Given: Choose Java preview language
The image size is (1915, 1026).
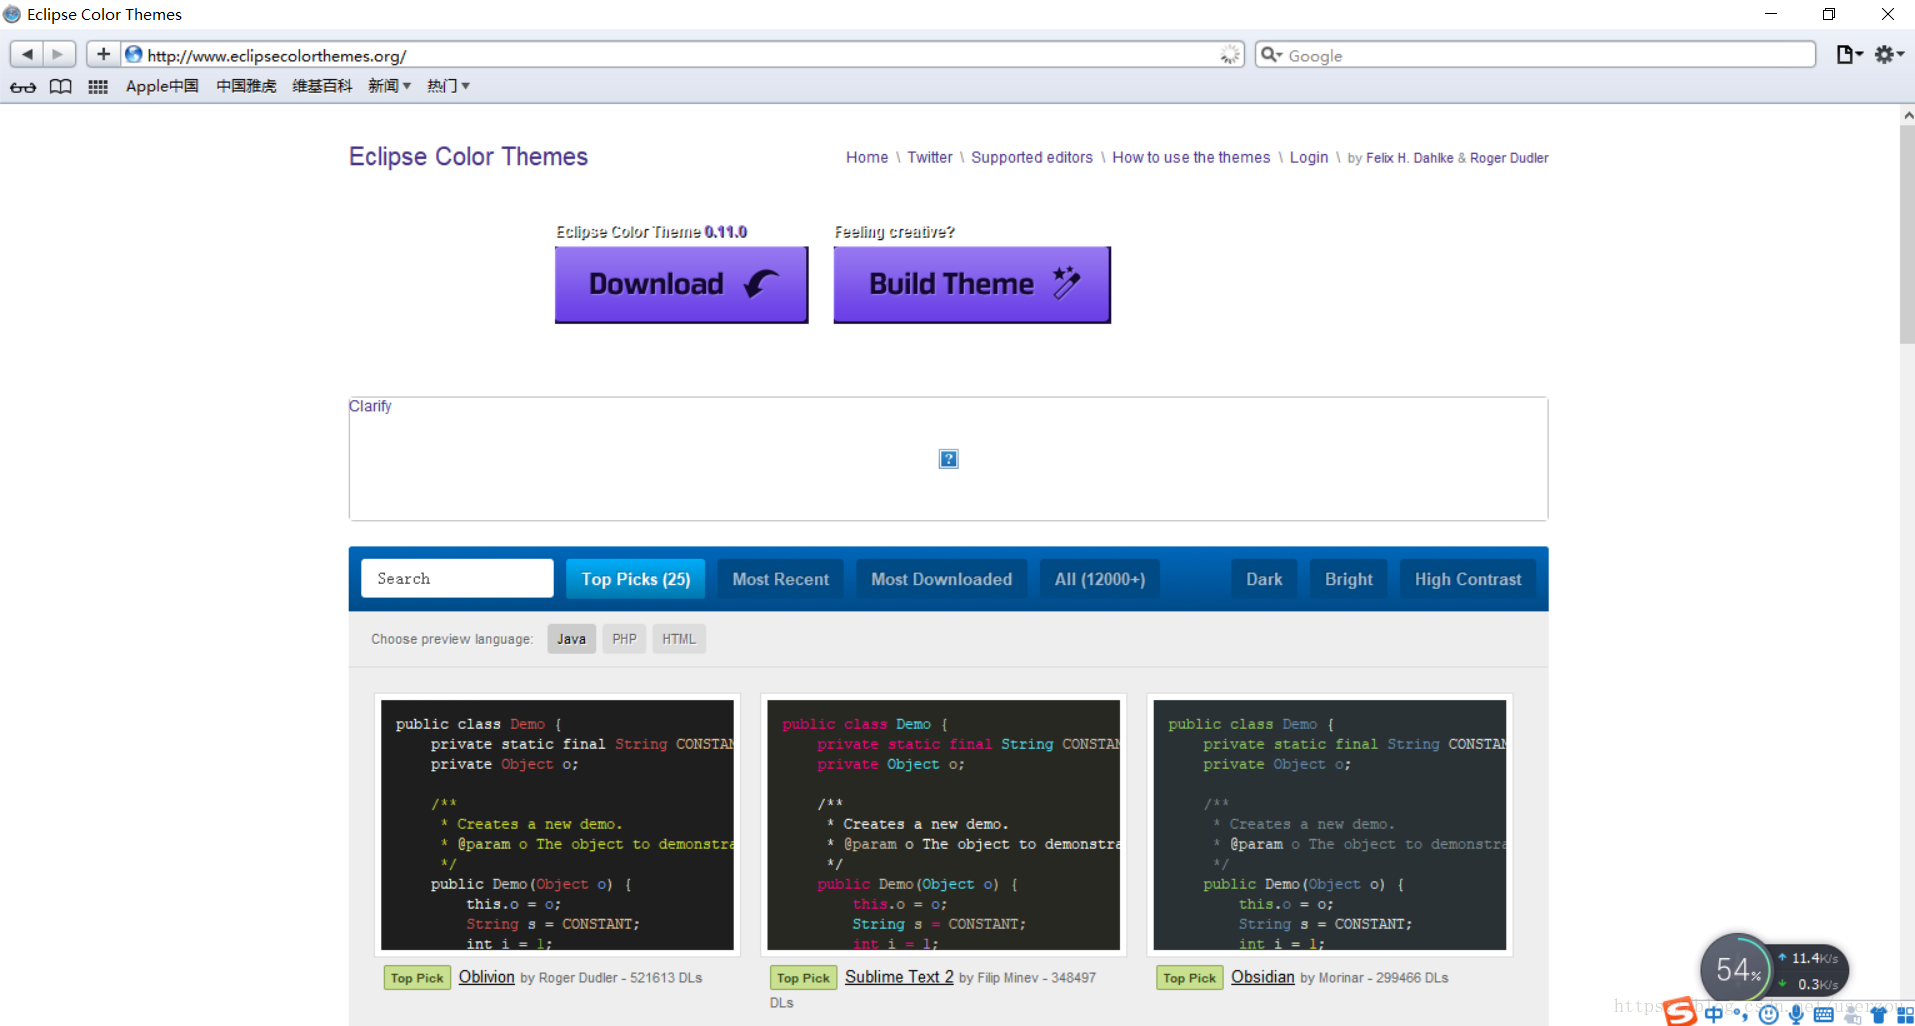Looking at the screenshot, I should point(571,639).
